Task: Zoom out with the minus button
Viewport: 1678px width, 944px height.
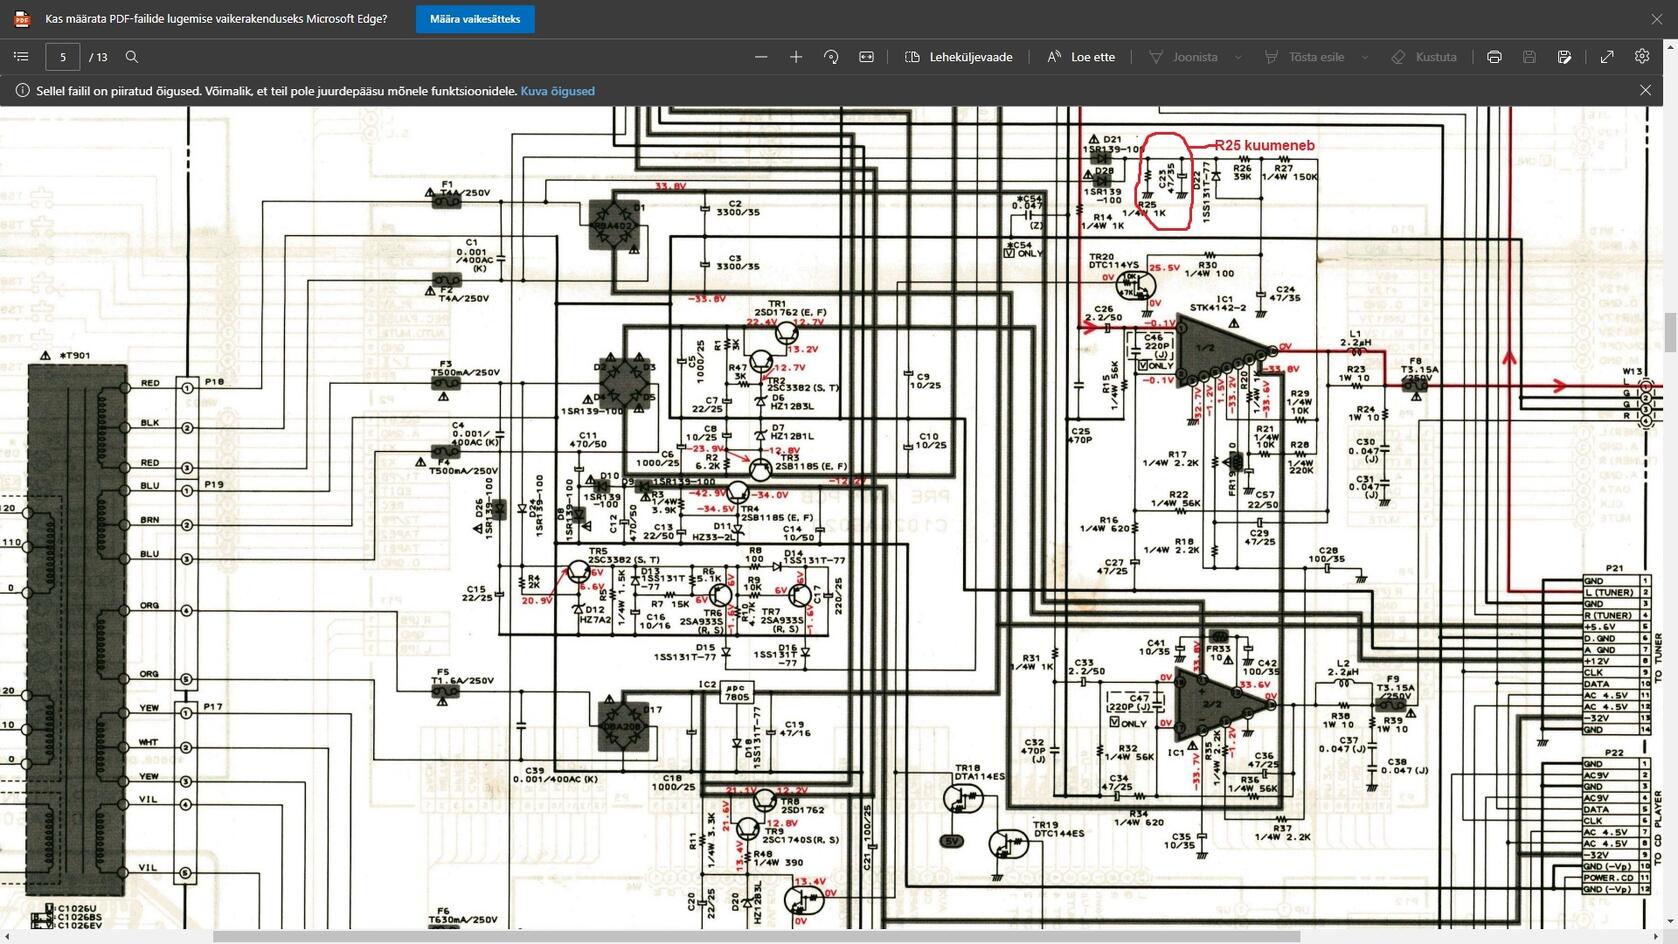Action: (761, 57)
